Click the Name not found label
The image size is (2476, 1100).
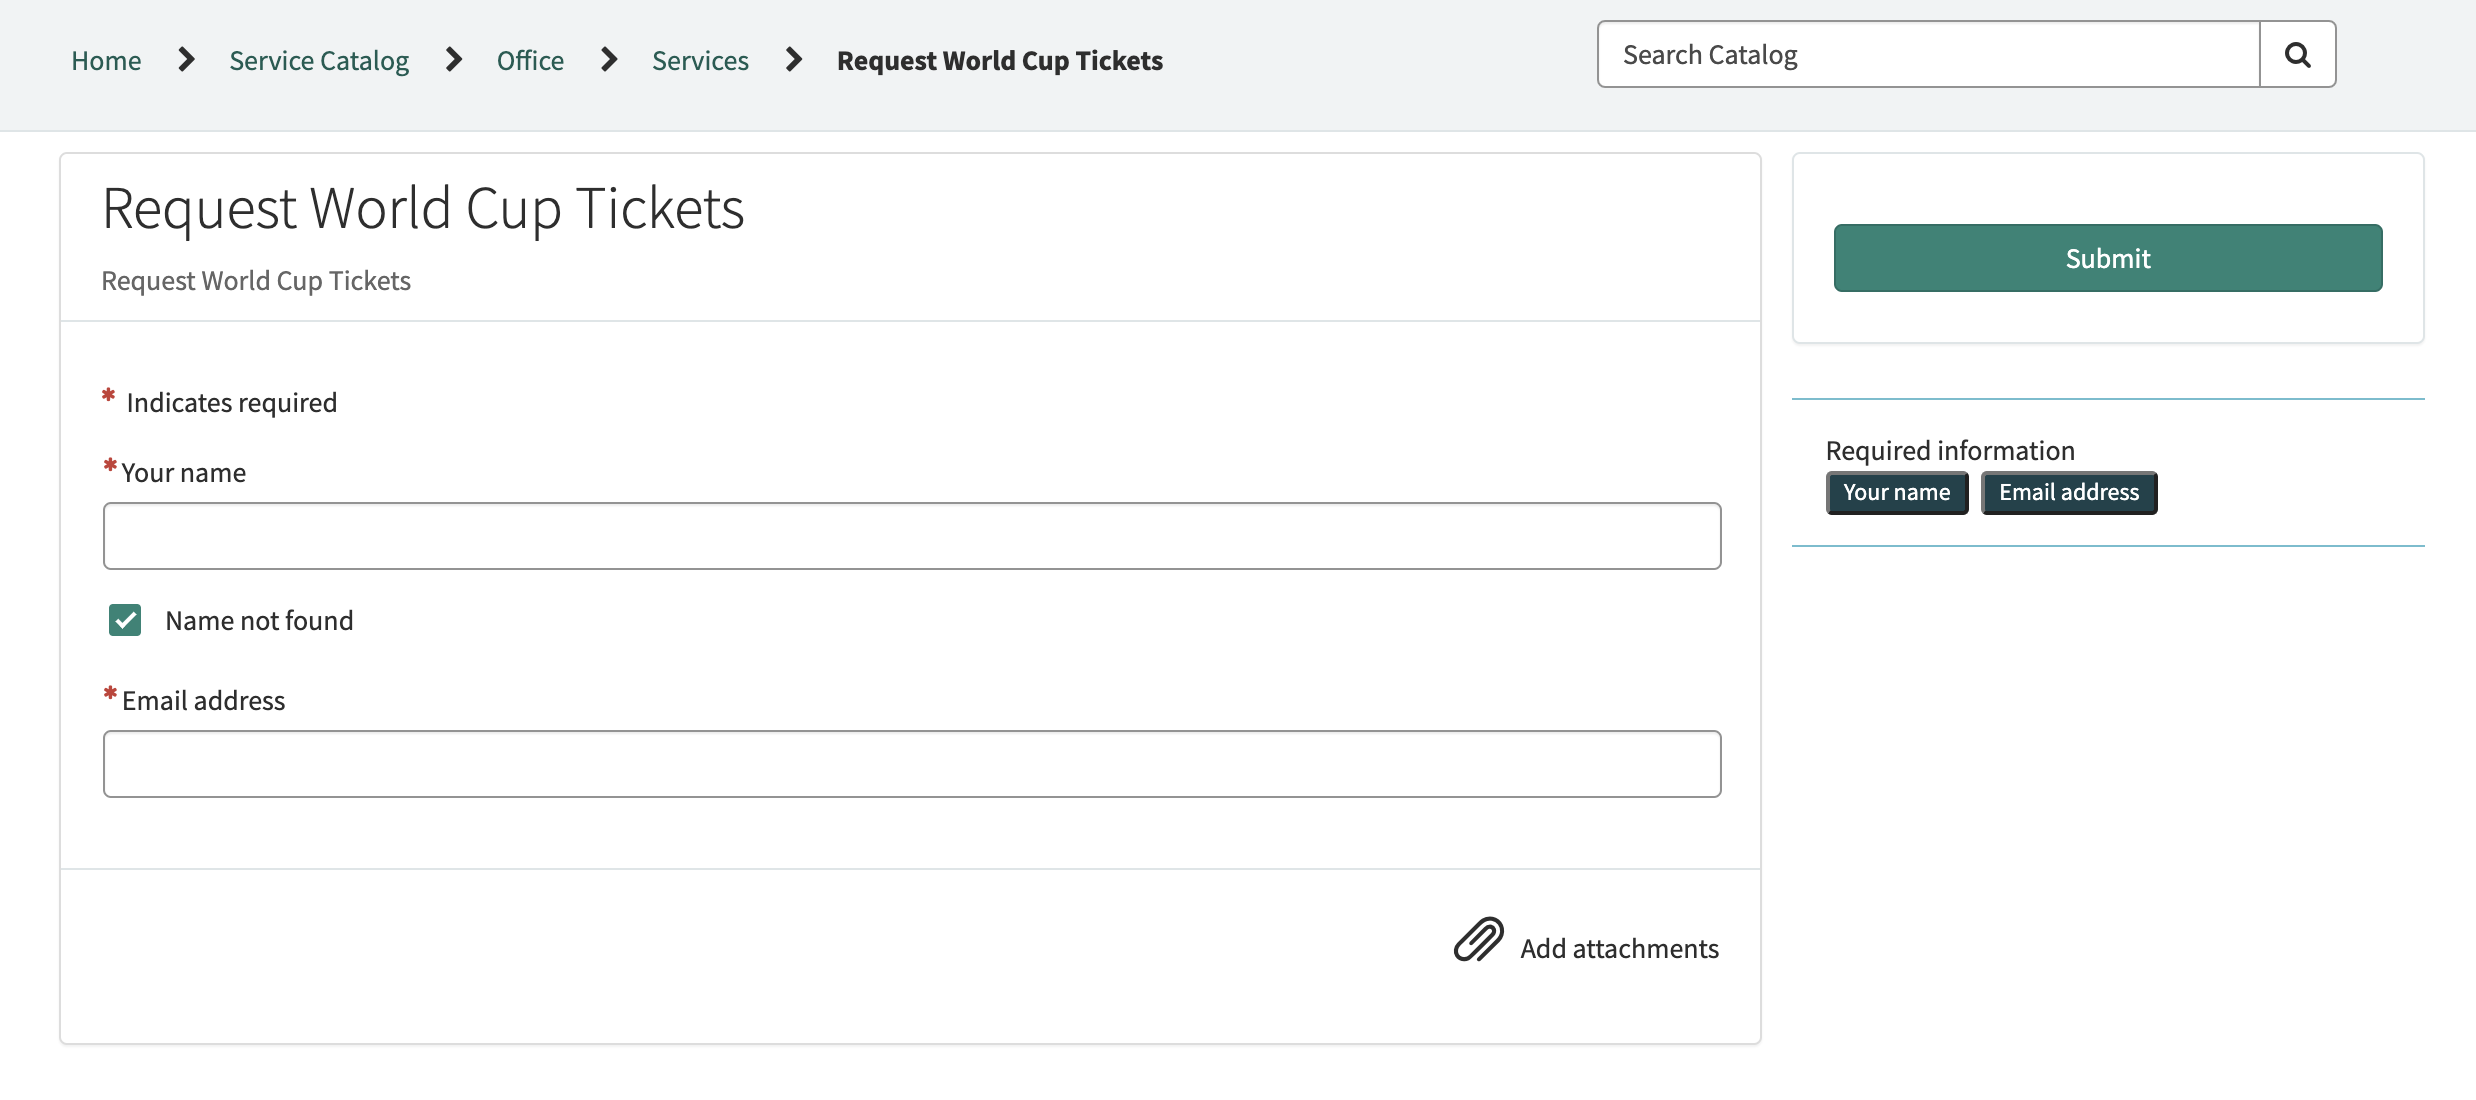coord(259,621)
